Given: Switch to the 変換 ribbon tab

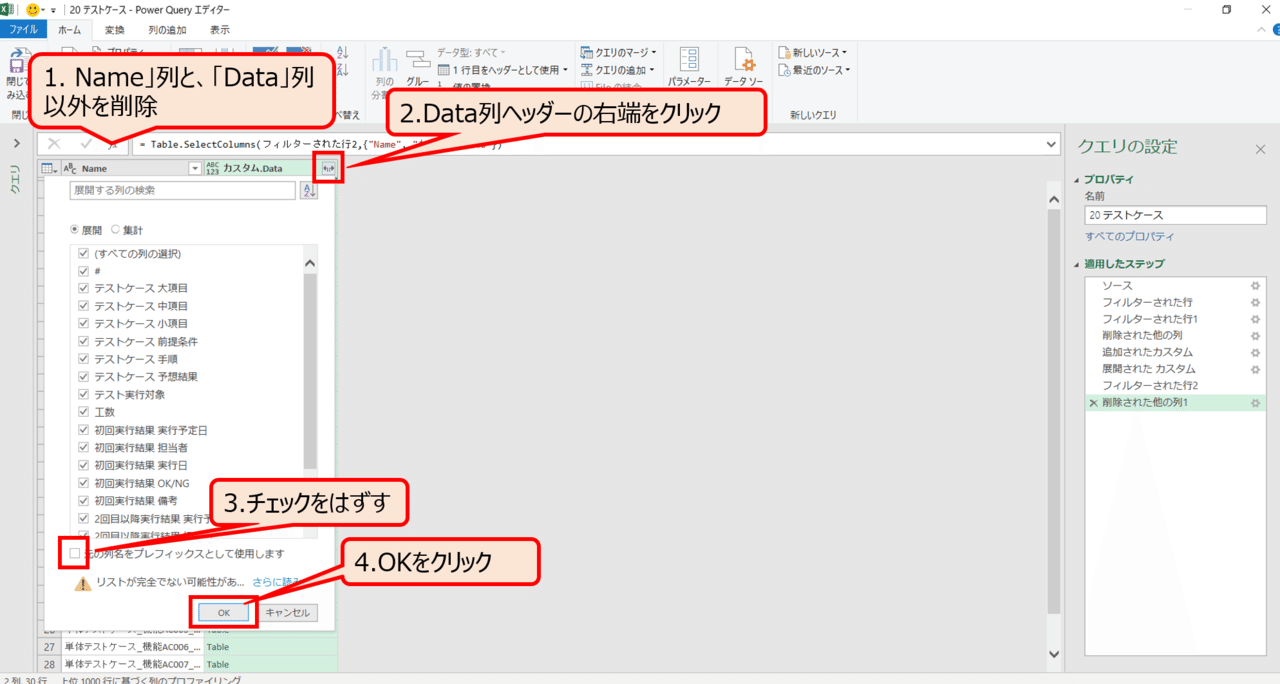Looking at the screenshot, I should (114, 29).
